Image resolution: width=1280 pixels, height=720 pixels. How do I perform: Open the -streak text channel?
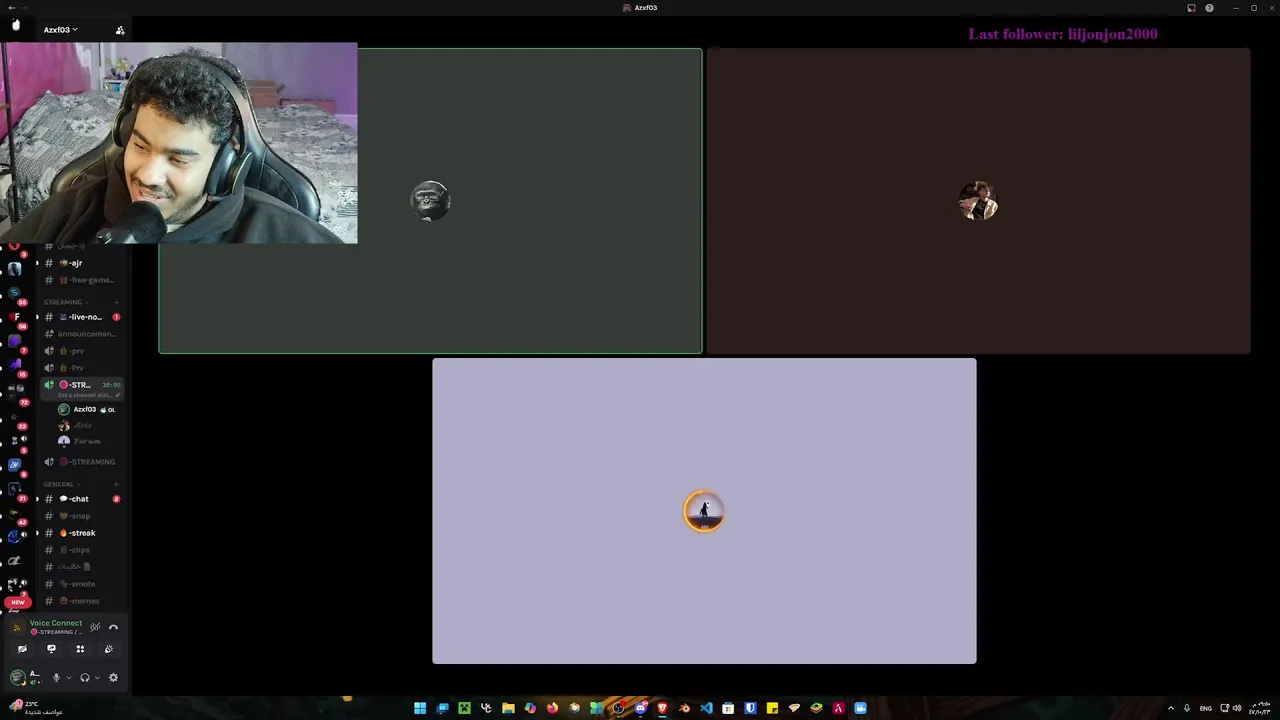tap(80, 533)
